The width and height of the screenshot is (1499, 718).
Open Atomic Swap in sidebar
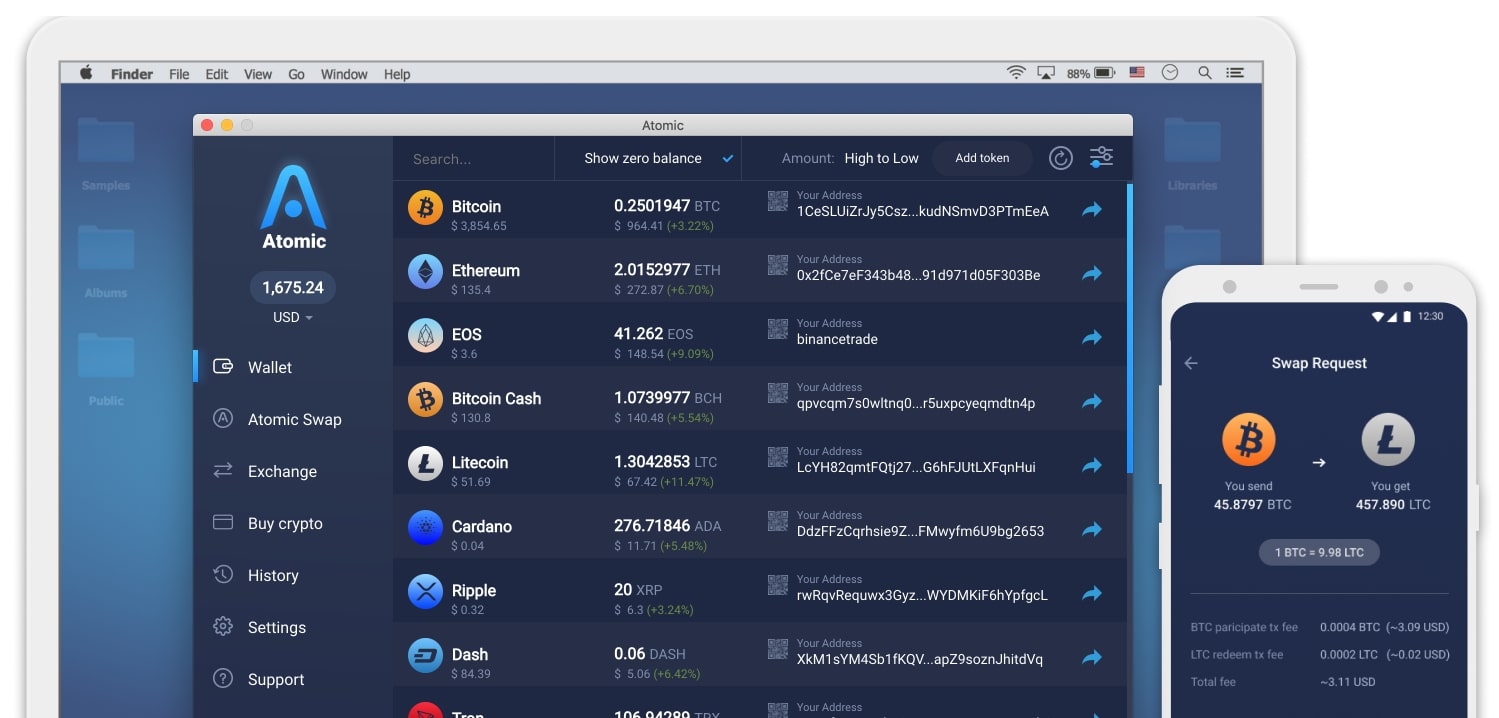click(294, 419)
